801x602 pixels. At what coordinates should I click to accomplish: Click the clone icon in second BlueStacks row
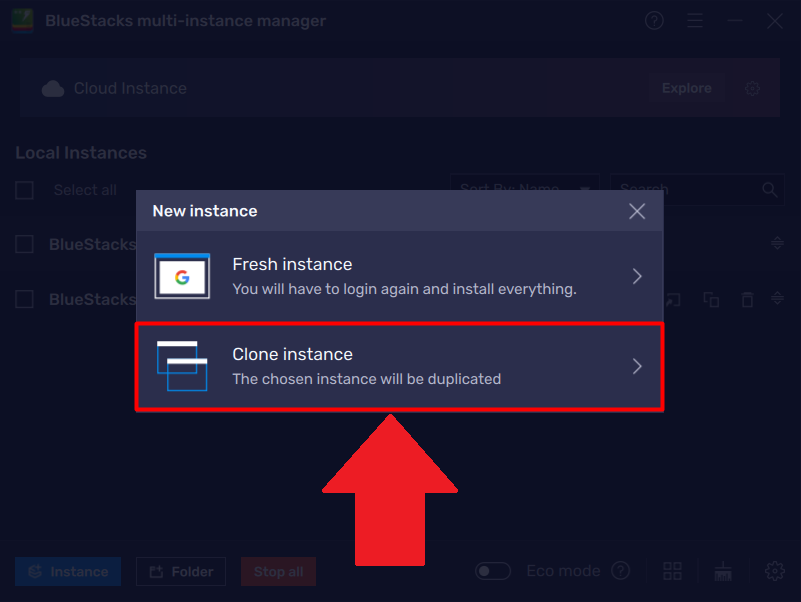click(x=711, y=299)
